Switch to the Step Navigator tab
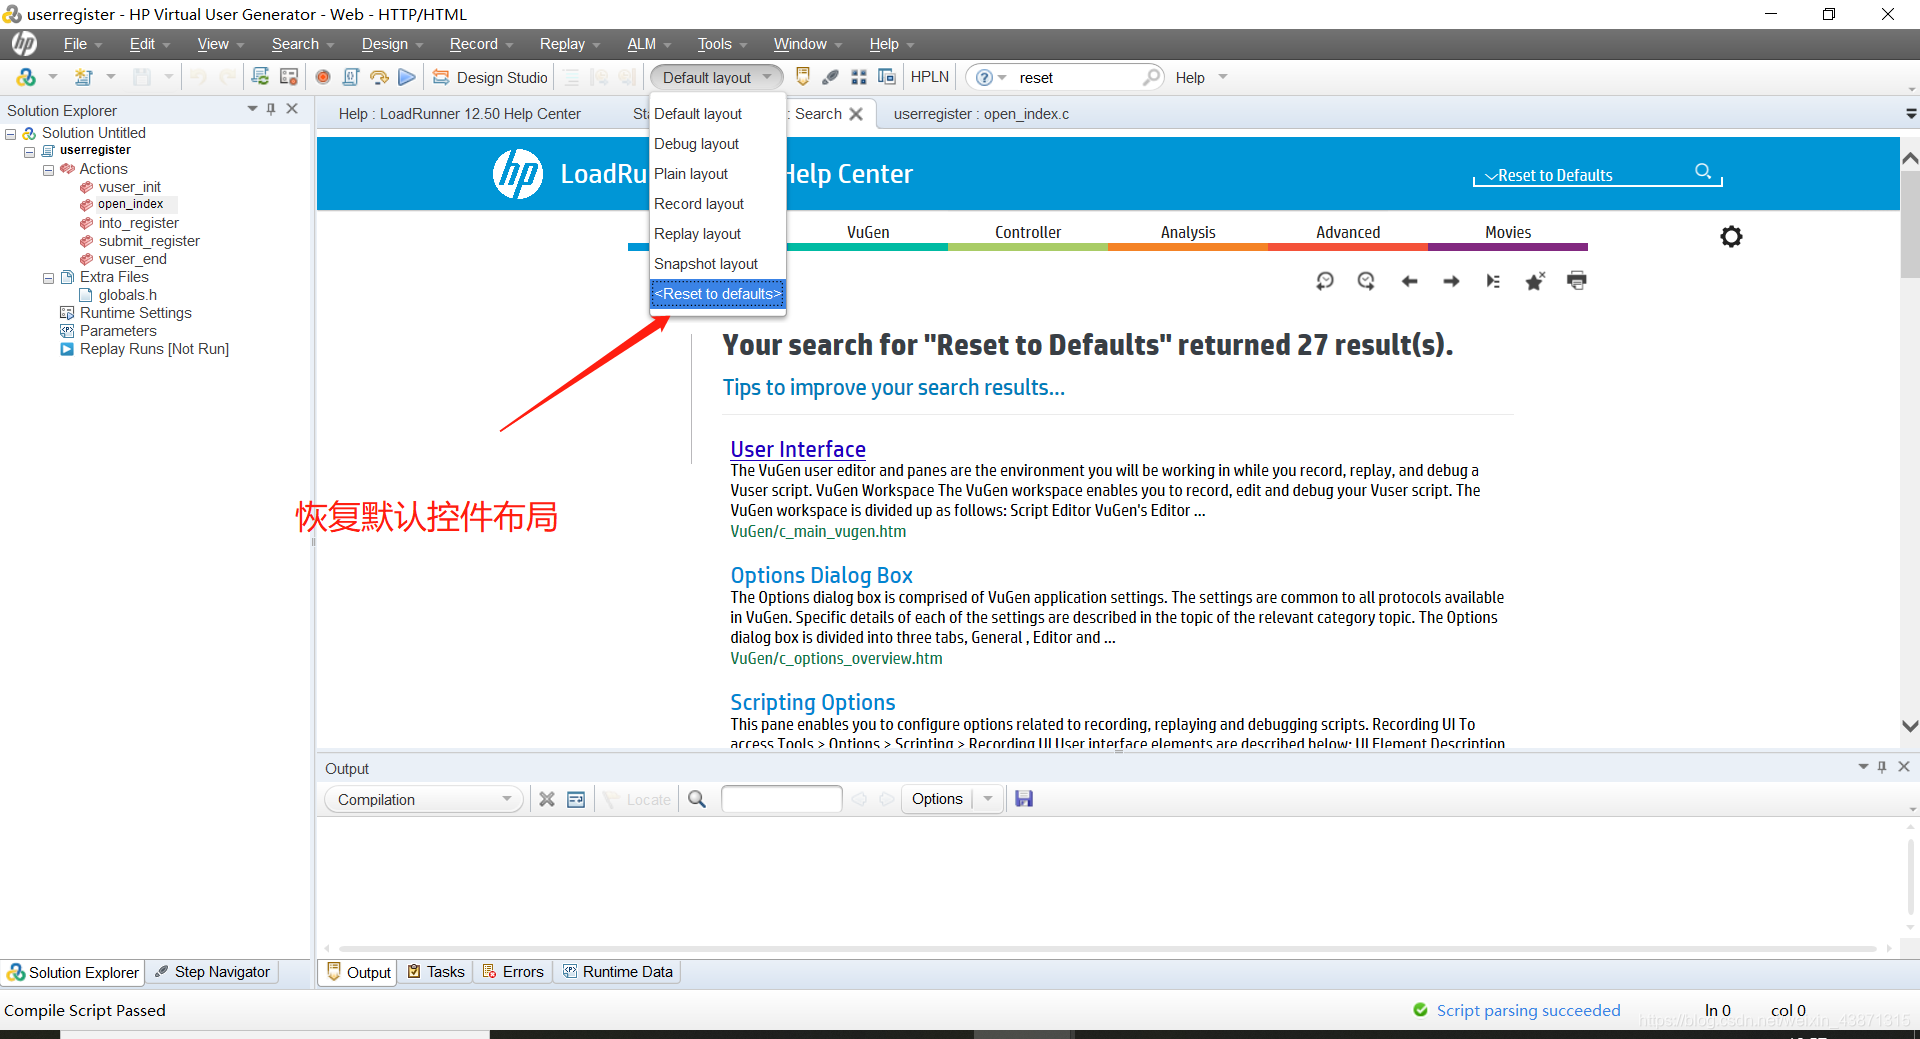Screen dimensions: 1920x1039 coord(212,972)
